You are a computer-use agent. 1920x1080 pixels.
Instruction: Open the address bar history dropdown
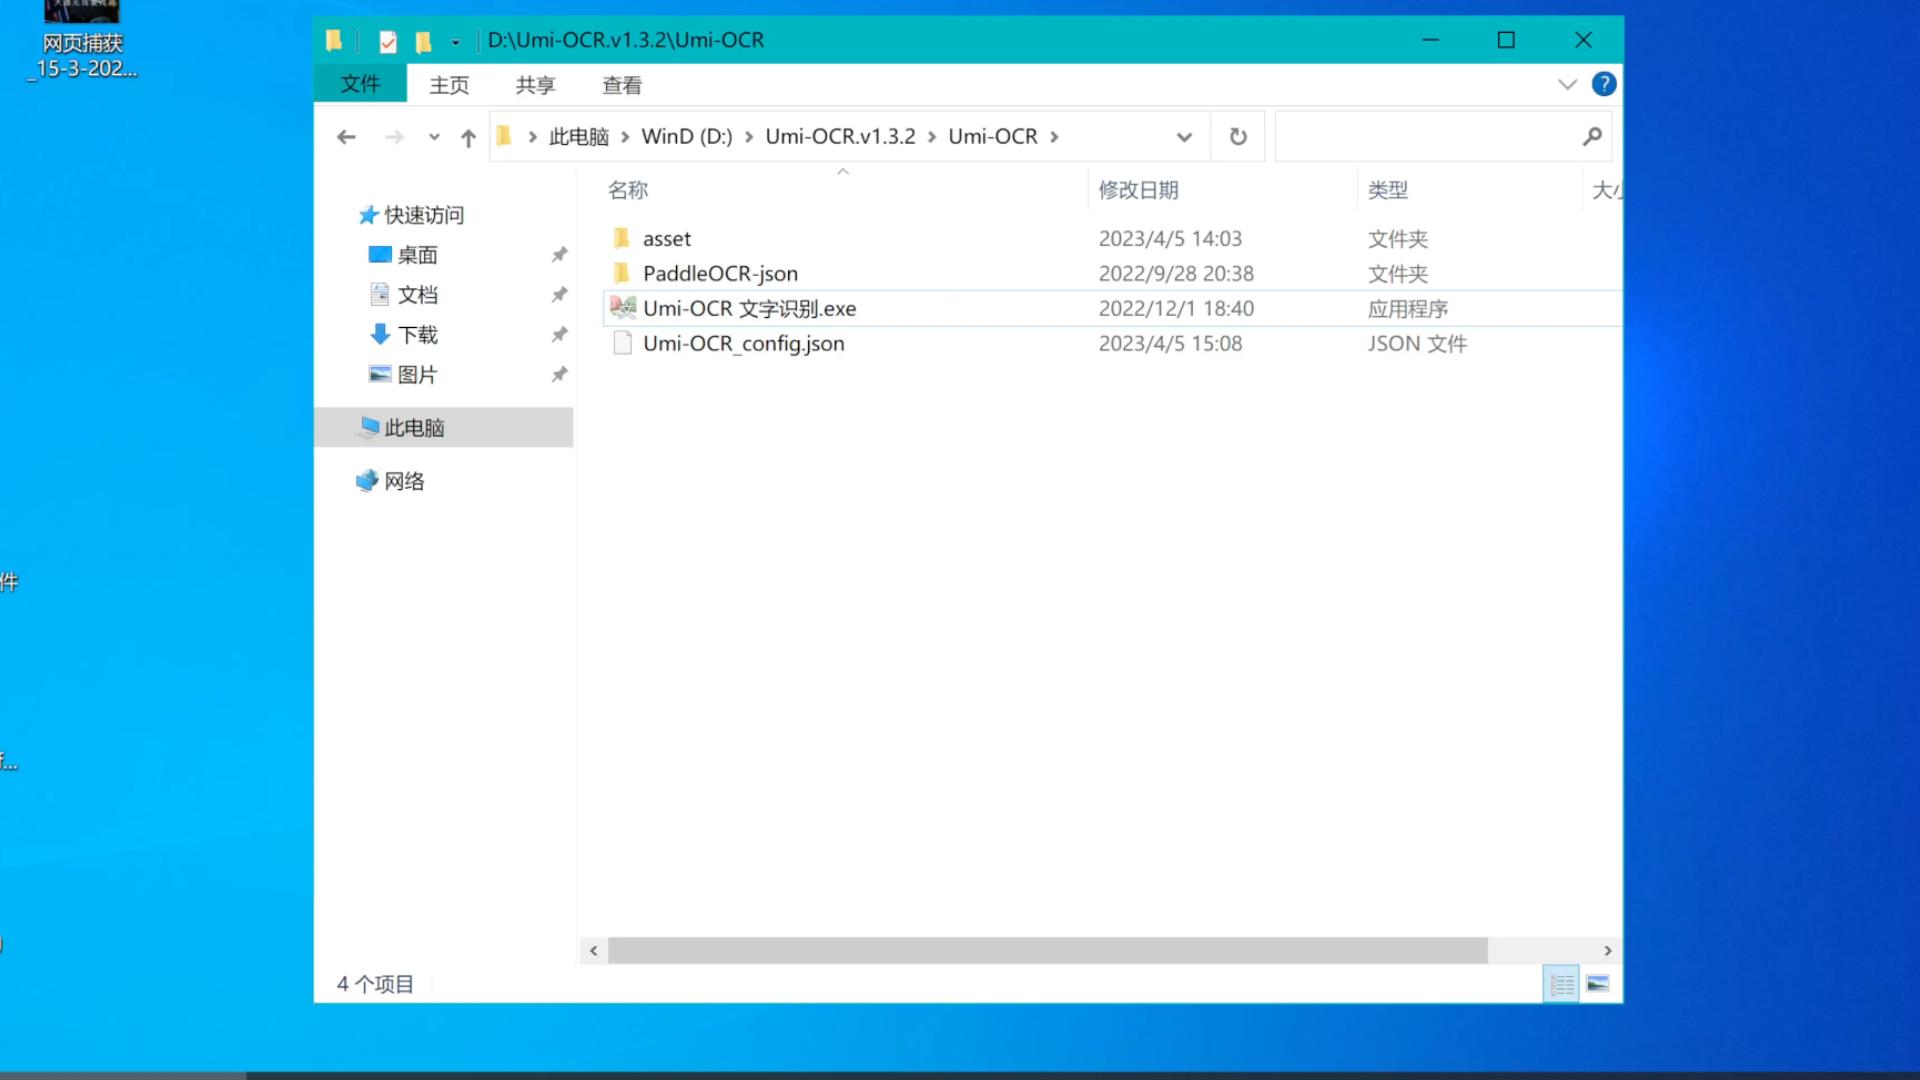tap(1184, 137)
